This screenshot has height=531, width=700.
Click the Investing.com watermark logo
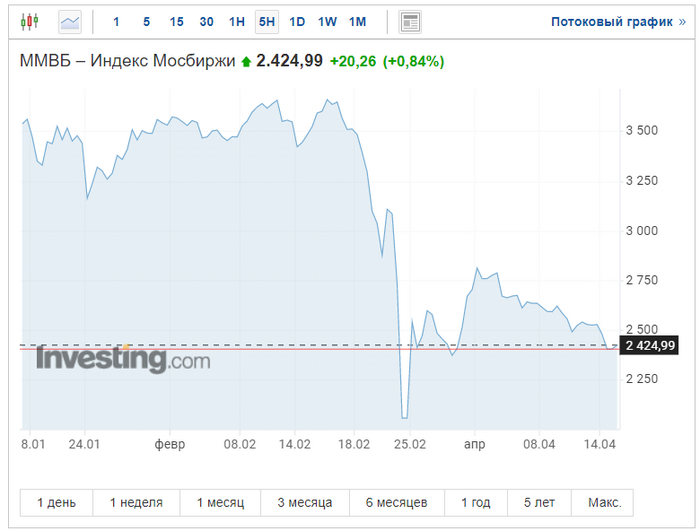click(123, 359)
